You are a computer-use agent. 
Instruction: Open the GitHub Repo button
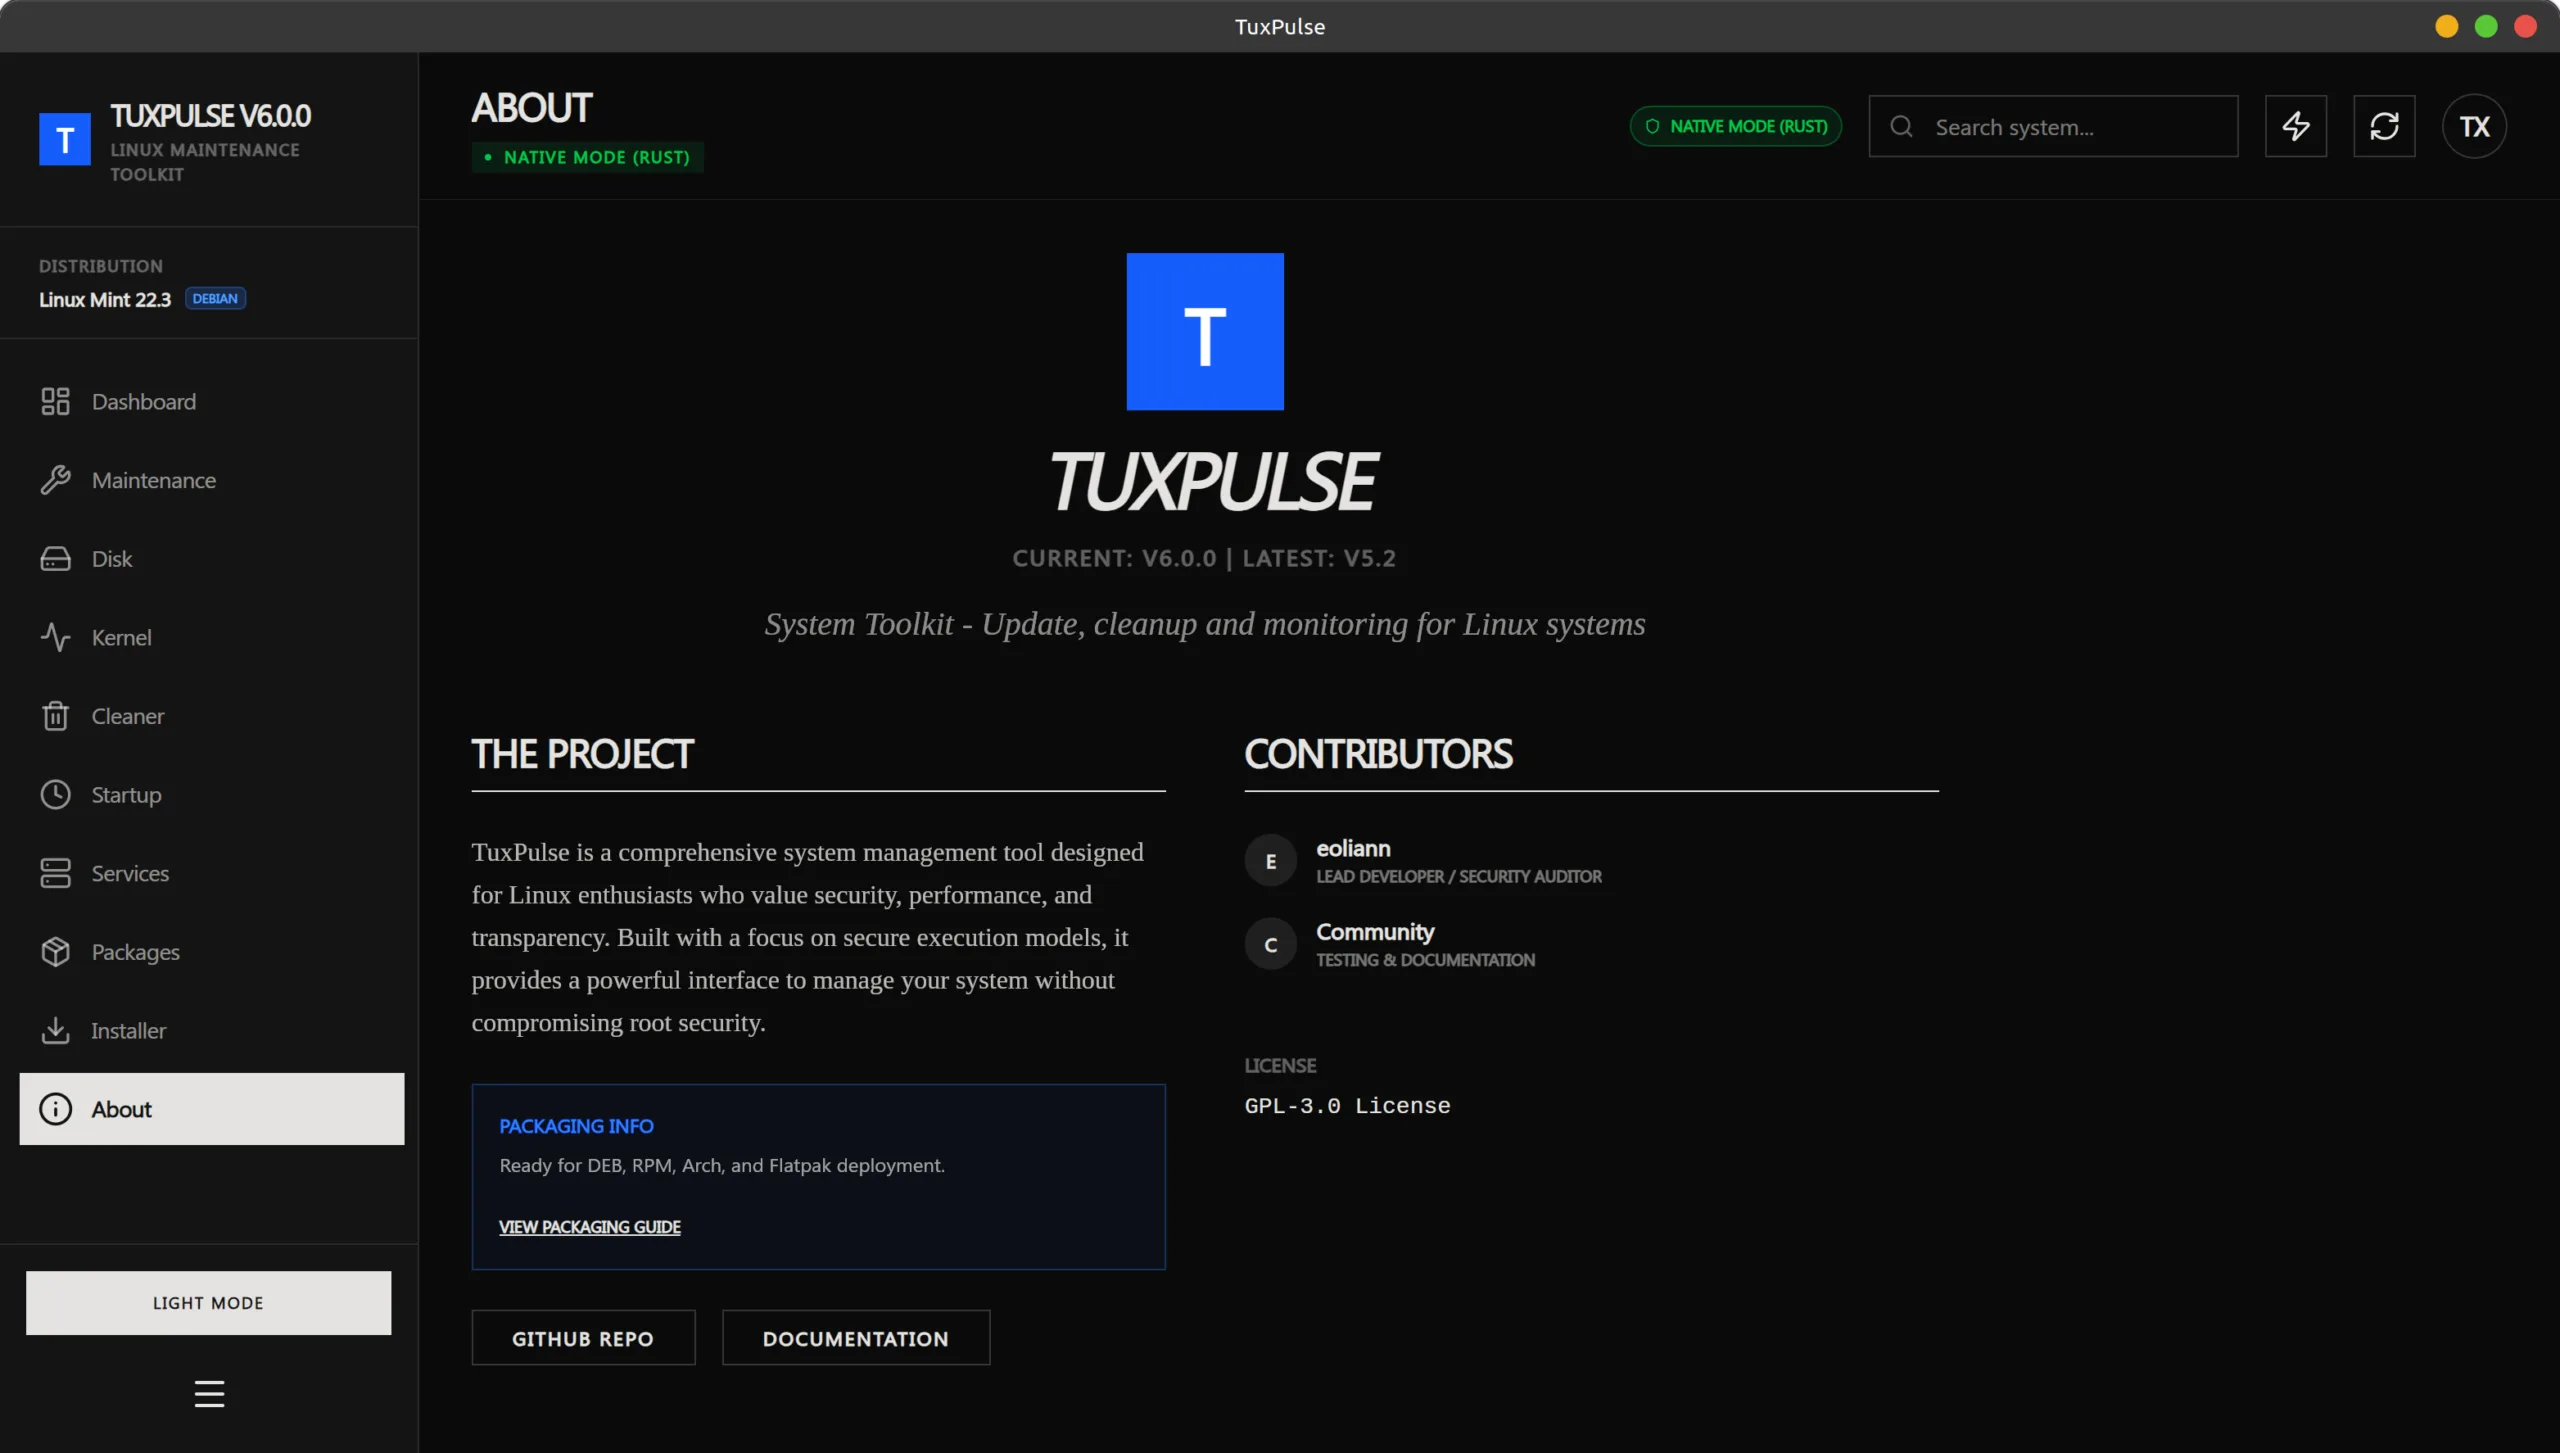tap(583, 1338)
